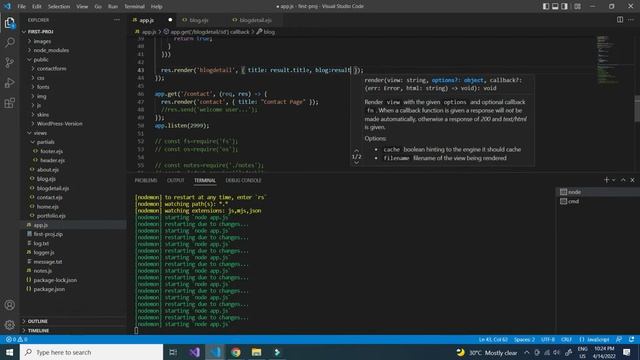Show the errors and warnings status item
The height and width of the screenshot is (360, 640).
(x=16, y=339)
